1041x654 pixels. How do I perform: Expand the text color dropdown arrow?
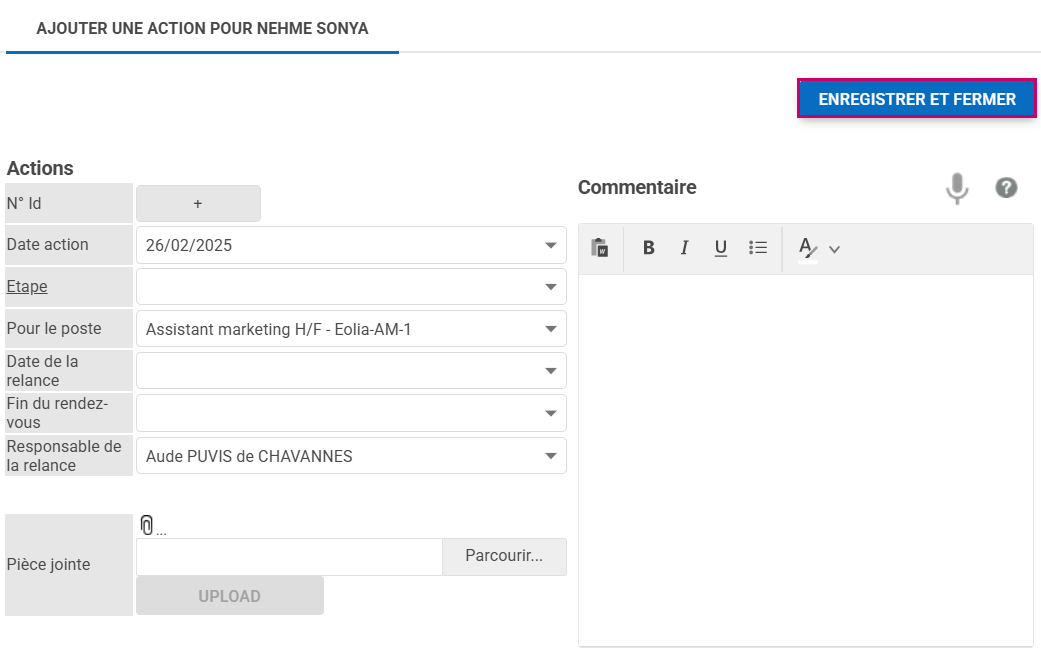[x=834, y=249]
